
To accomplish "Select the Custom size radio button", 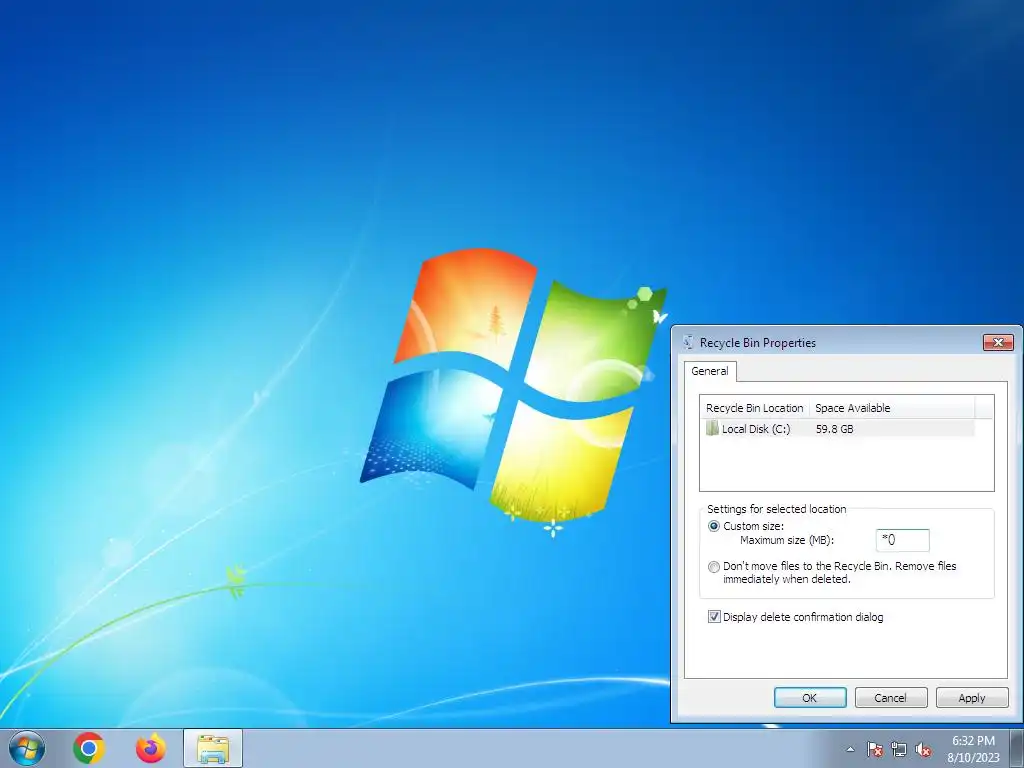I will pos(714,526).
